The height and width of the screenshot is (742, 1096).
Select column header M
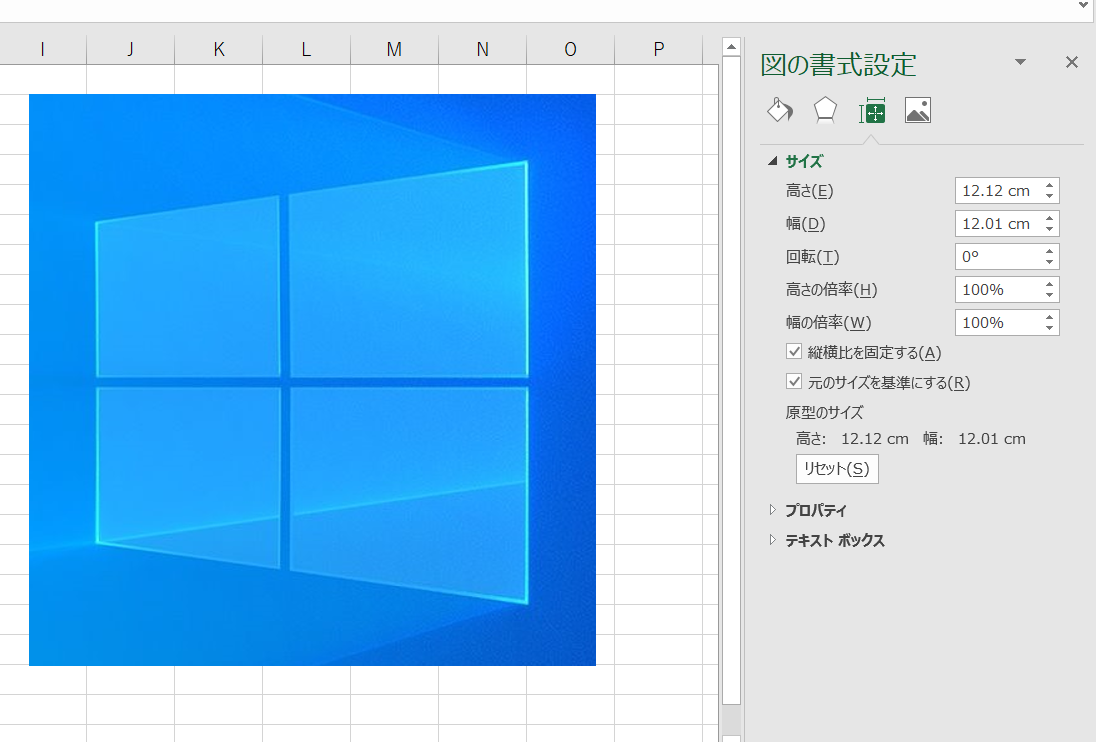[x=394, y=50]
